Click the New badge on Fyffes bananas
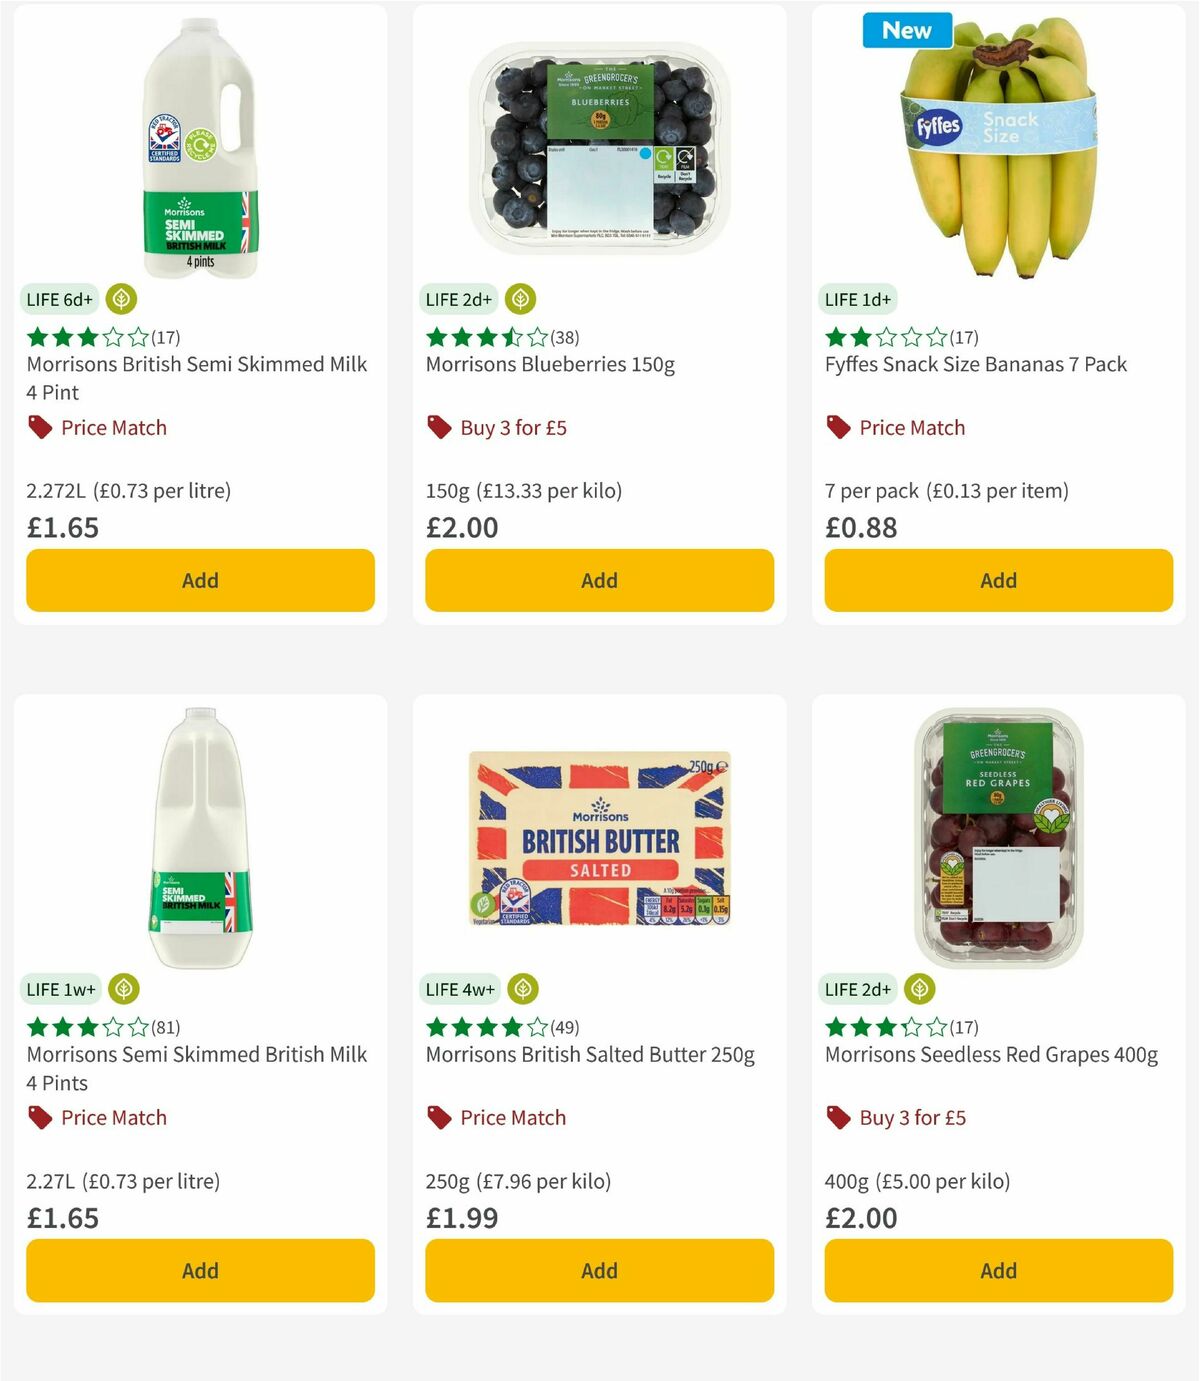Image resolution: width=1200 pixels, height=1381 pixels. coord(907,31)
